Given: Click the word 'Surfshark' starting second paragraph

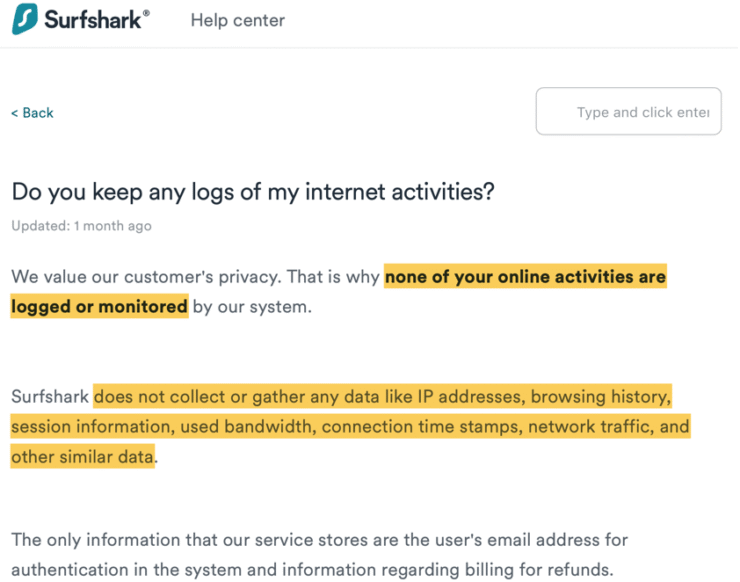Looking at the screenshot, I should click(50, 396).
